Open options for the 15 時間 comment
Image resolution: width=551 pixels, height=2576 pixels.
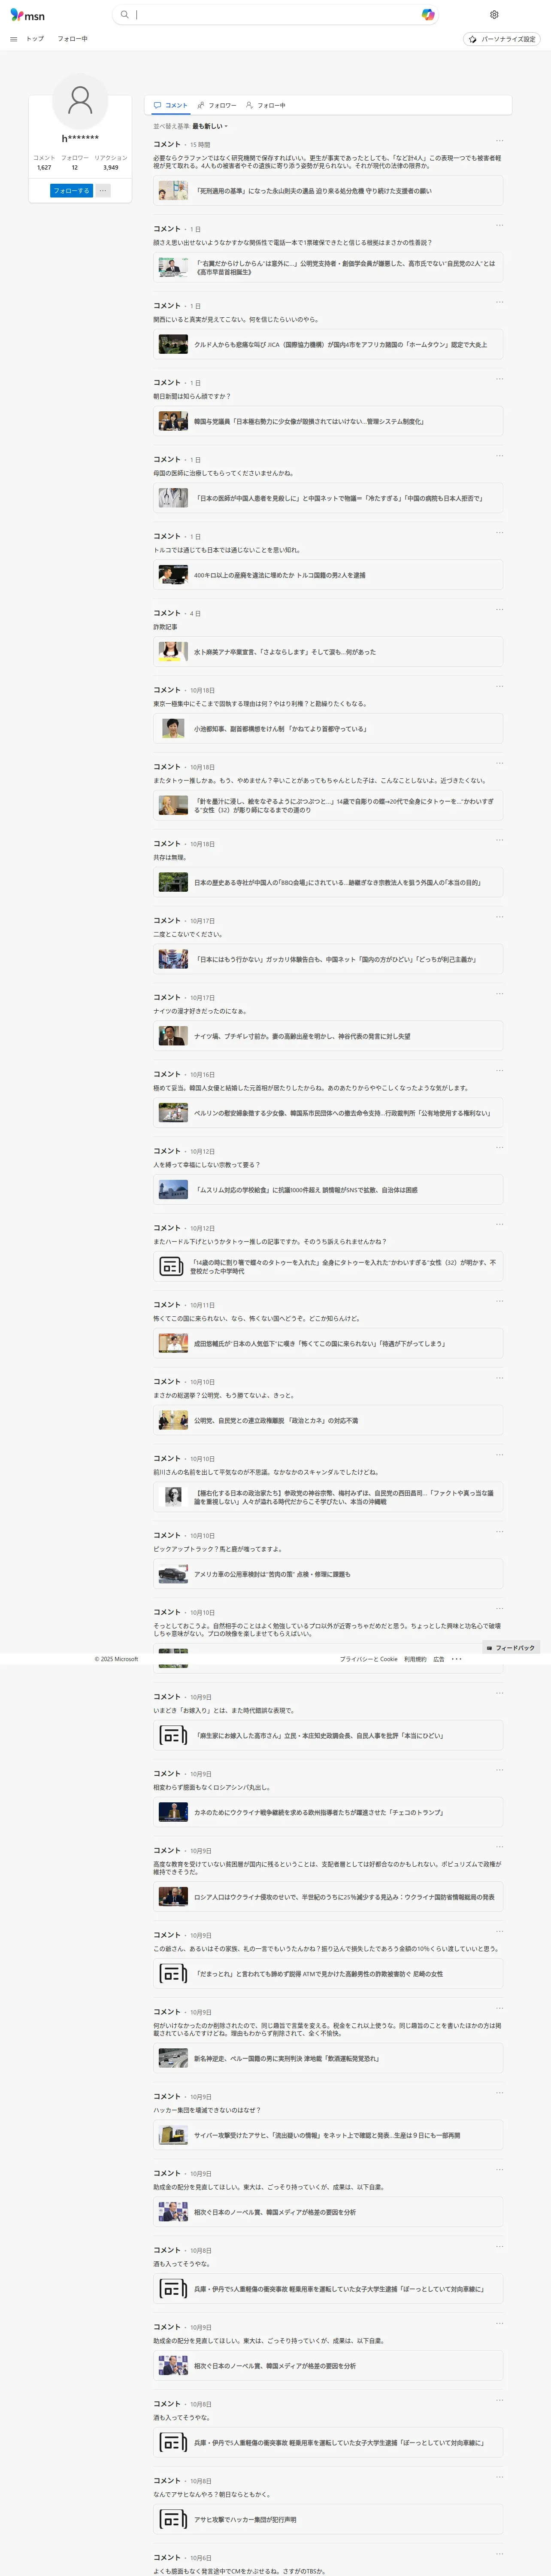pos(499,141)
